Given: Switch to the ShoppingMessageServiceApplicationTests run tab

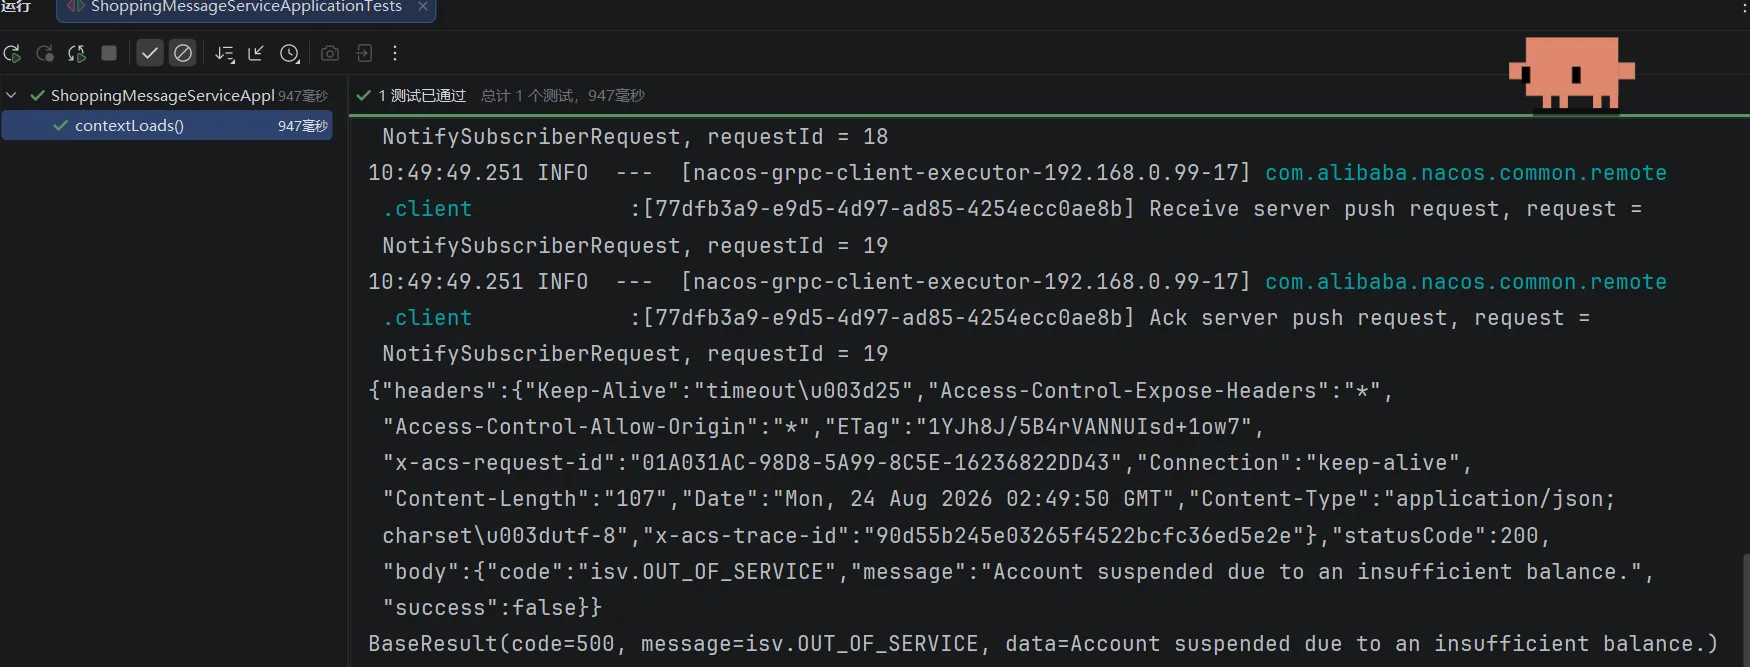Looking at the screenshot, I should tap(246, 7).
